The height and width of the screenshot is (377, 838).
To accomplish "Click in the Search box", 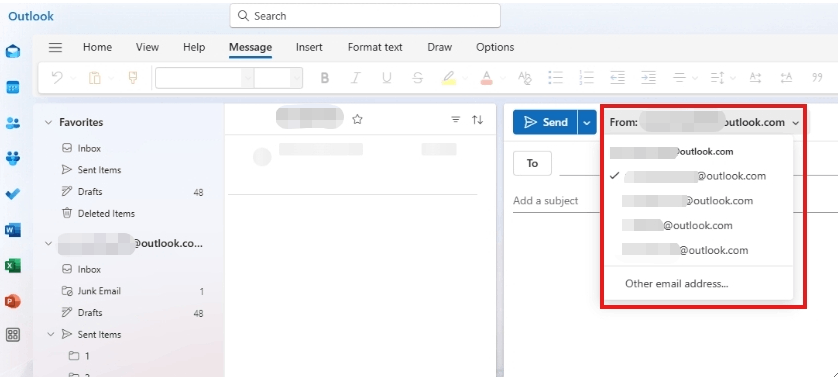I will tap(365, 16).
